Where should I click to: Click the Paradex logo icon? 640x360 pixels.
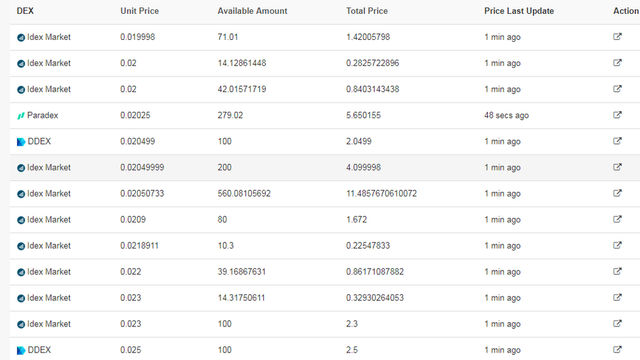[21, 116]
